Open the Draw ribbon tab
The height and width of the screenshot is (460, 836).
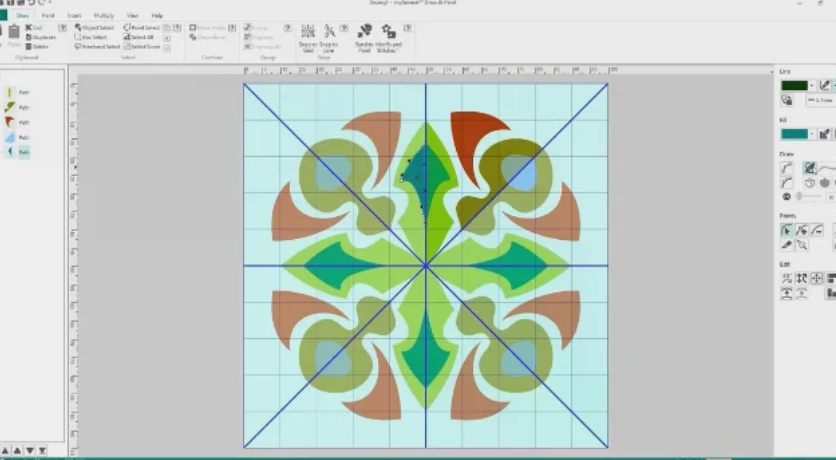click(22, 16)
